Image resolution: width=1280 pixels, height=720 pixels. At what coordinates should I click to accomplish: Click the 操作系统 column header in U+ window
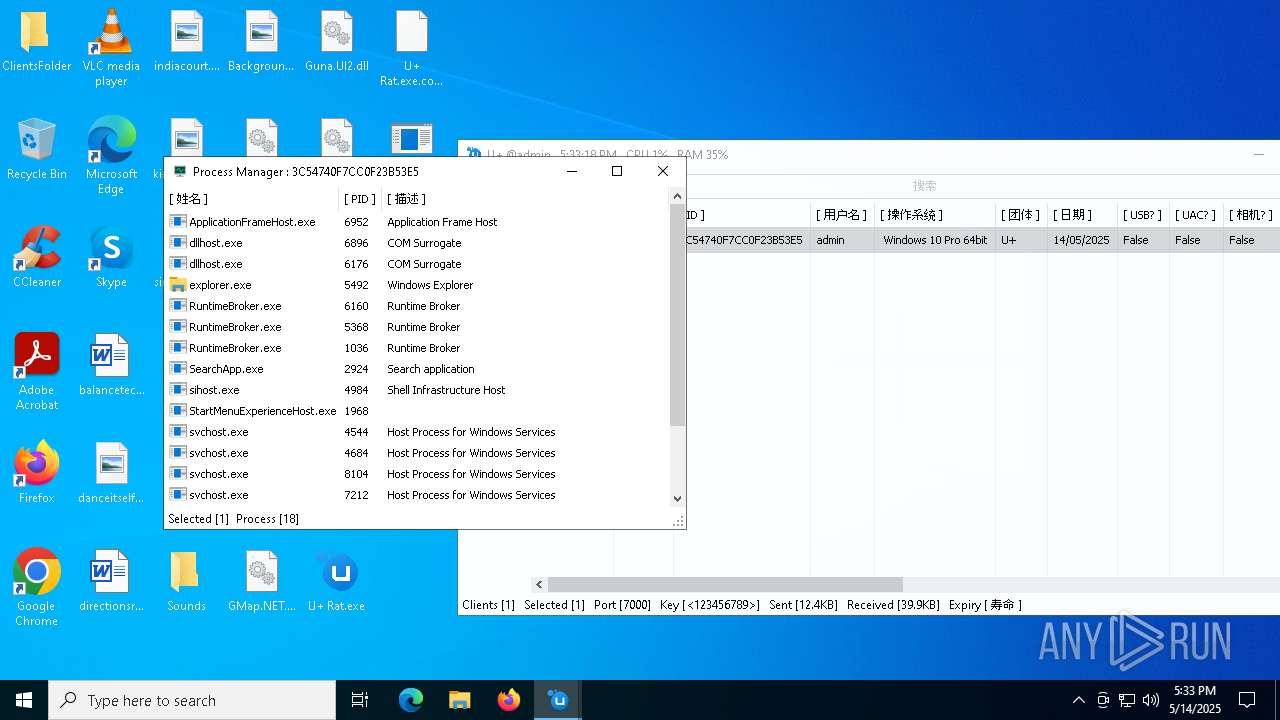click(934, 215)
